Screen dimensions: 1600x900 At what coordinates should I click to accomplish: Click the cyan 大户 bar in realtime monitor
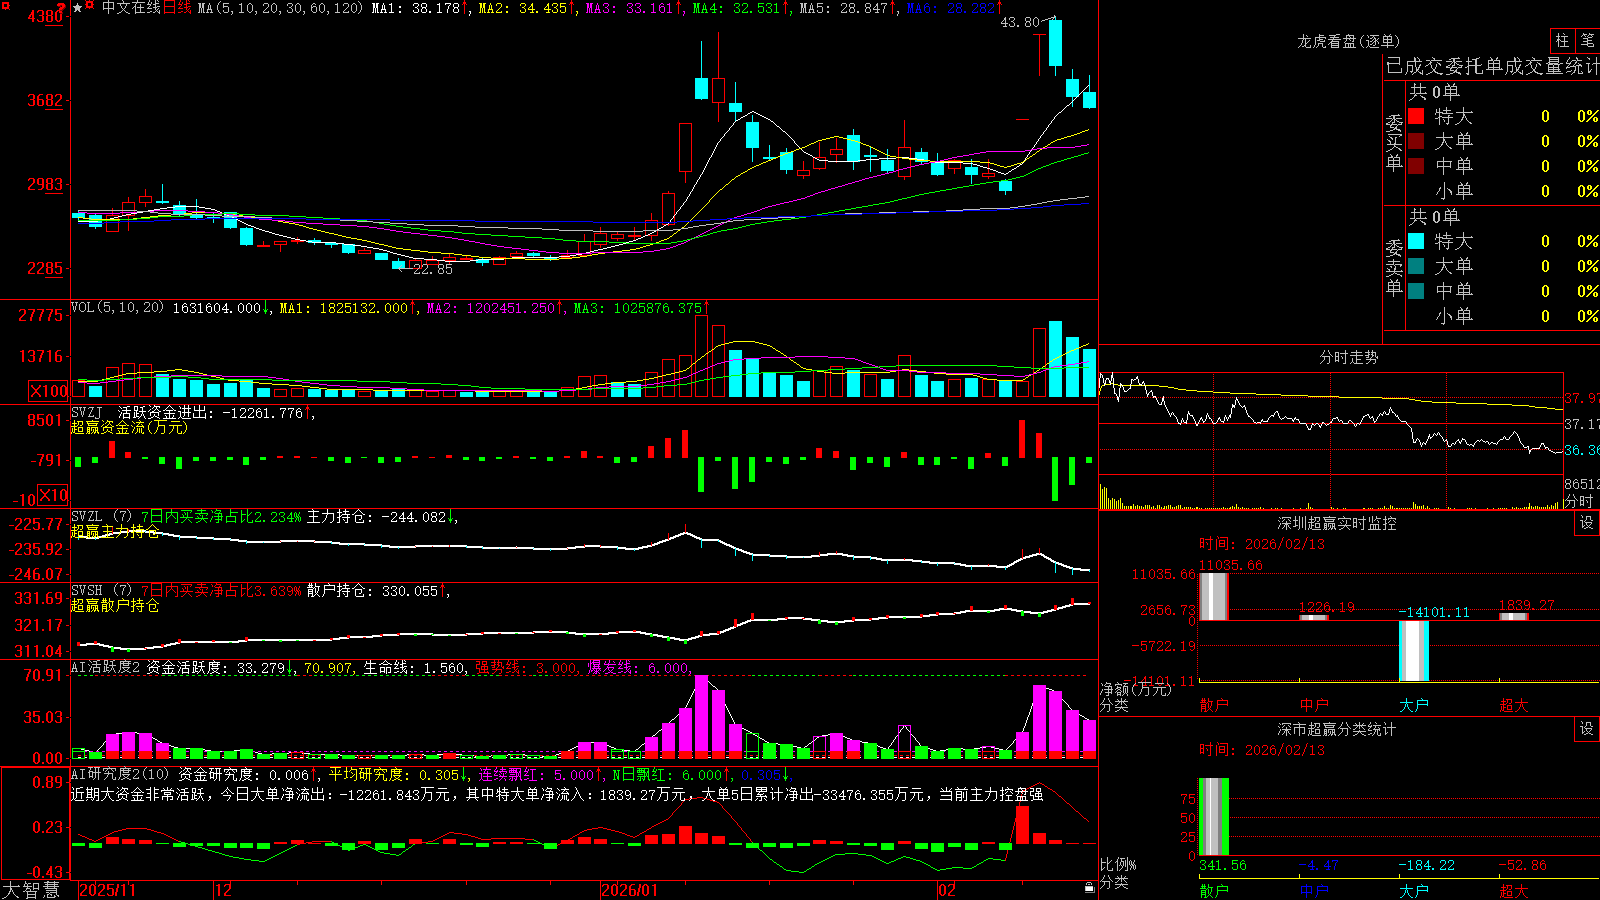(1413, 651)
